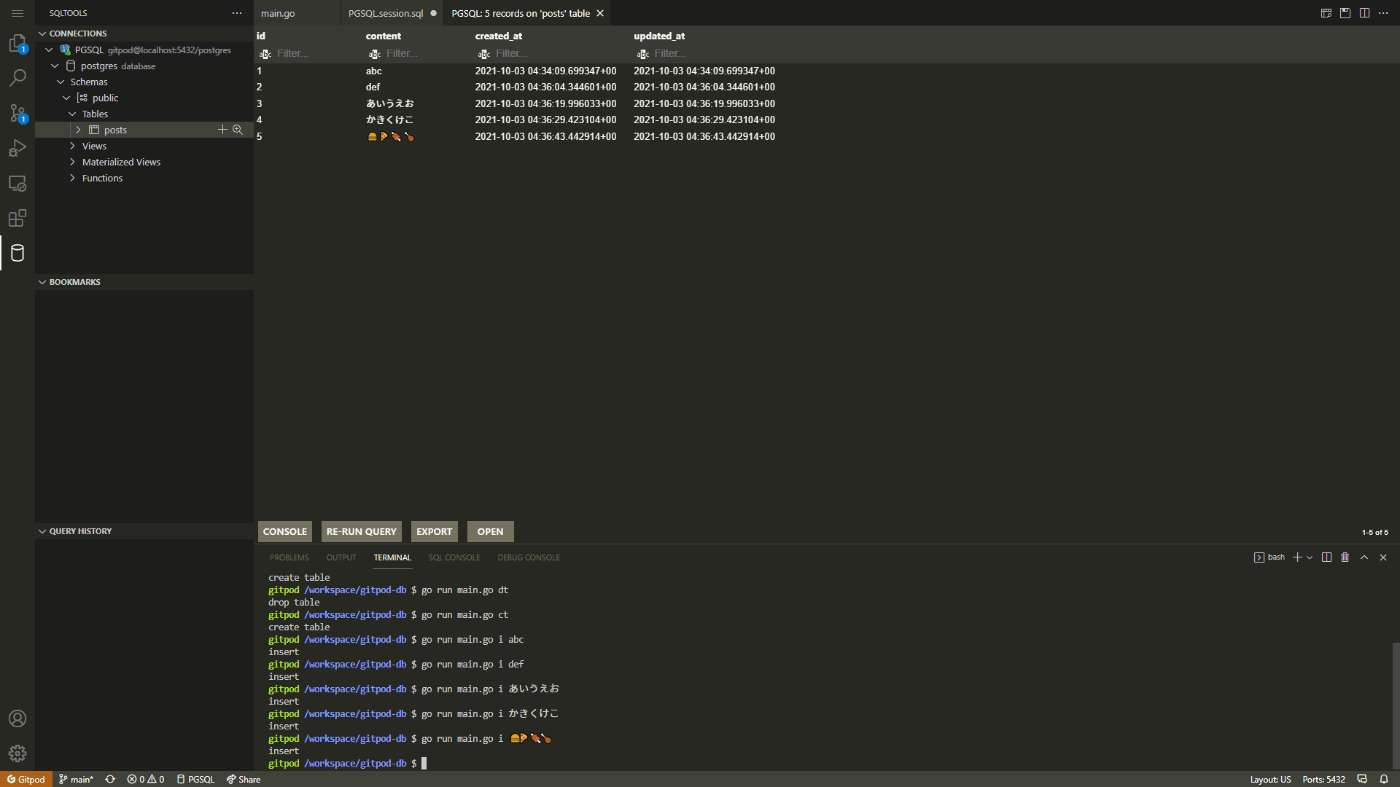Collapse the postgres database node
This screenshot has width=1400, height=787.
click(x=56, y=65)
